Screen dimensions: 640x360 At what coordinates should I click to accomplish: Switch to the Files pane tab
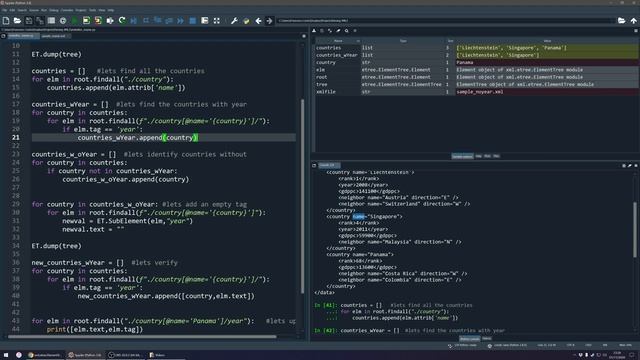click(x=496, y=156)
